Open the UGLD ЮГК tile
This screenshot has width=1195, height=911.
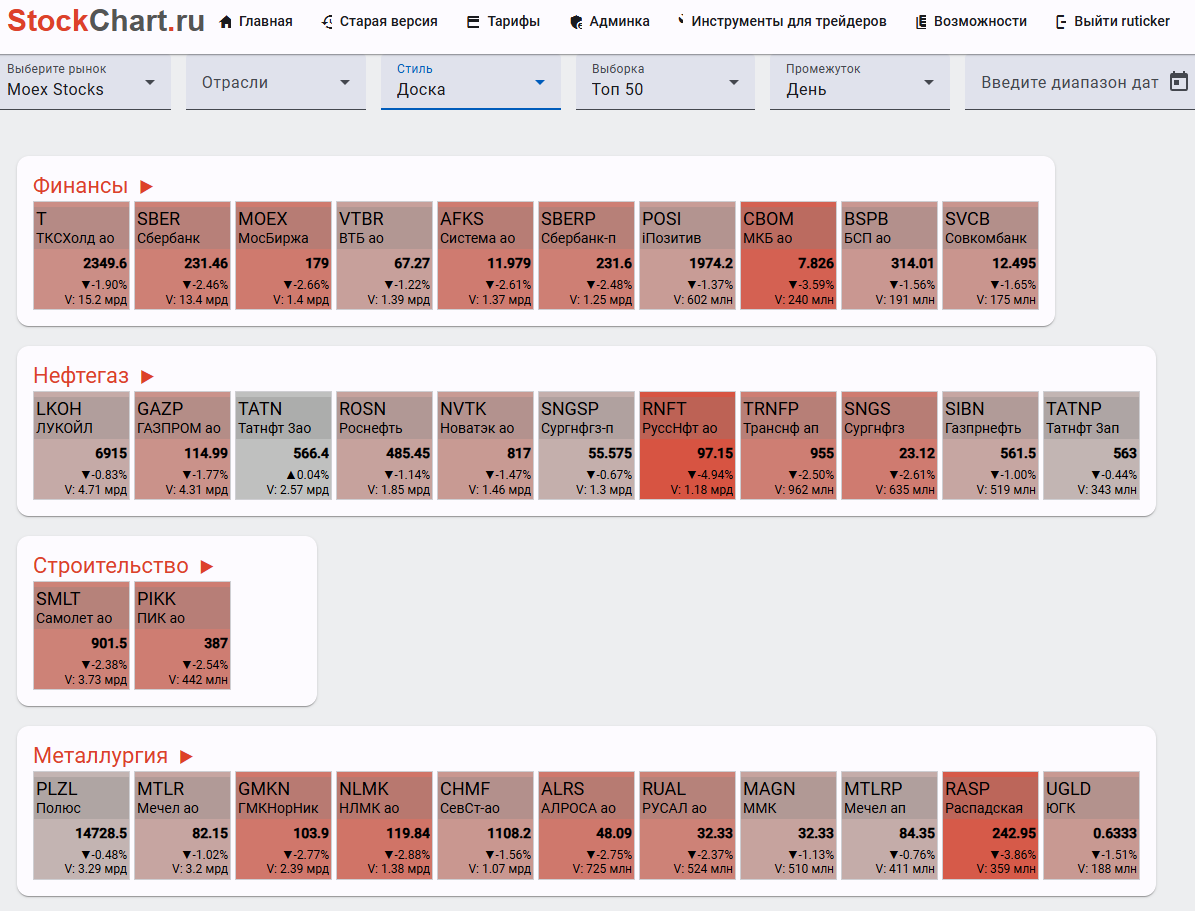pos(1091,825)
